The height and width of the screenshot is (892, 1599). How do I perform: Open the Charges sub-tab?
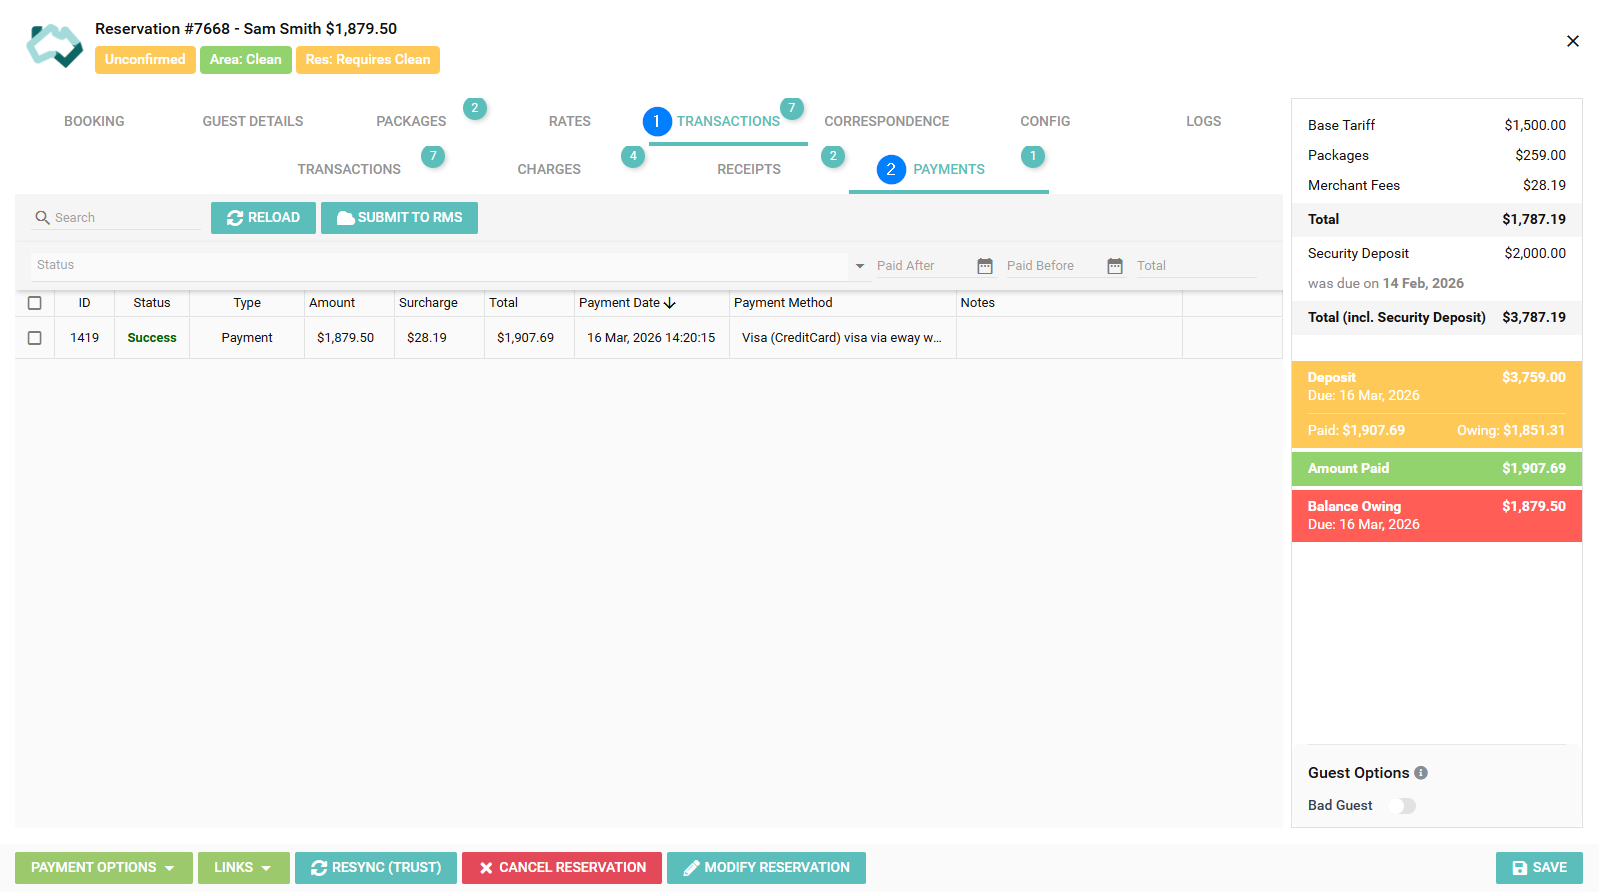[x=548, y=169]
